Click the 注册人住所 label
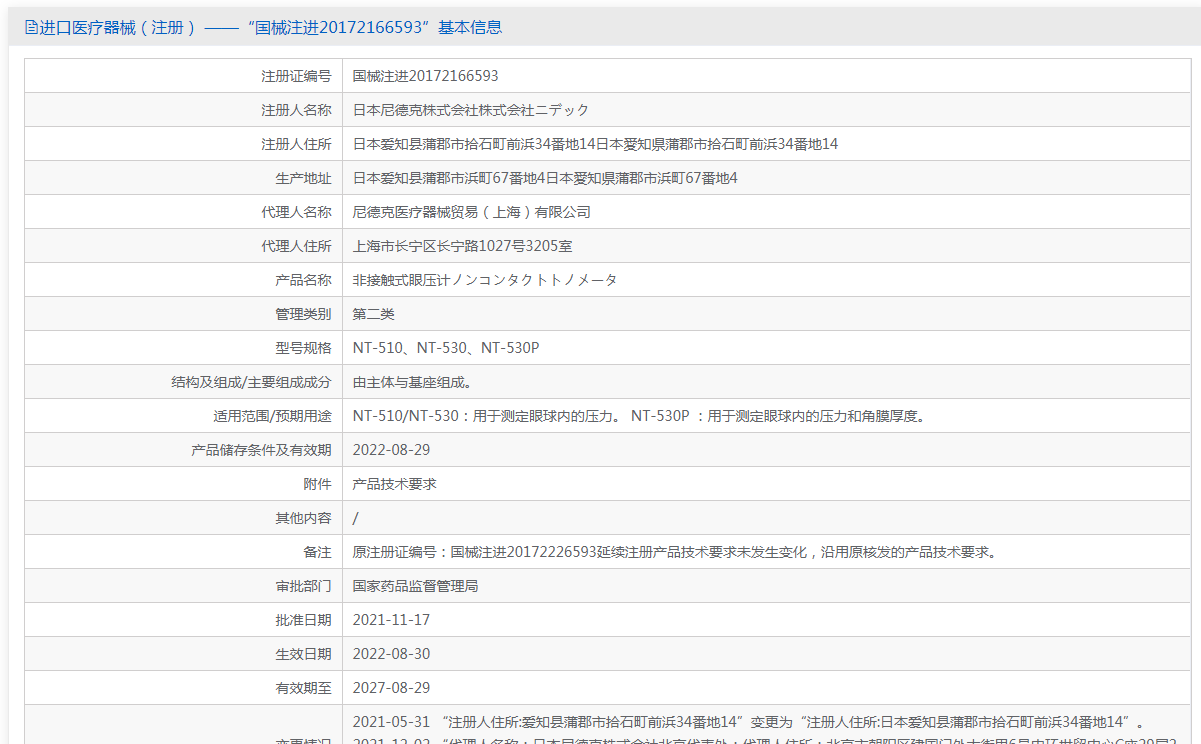Screen dimensions: 1201x744 pyautogui.click(x=296, y=144)
